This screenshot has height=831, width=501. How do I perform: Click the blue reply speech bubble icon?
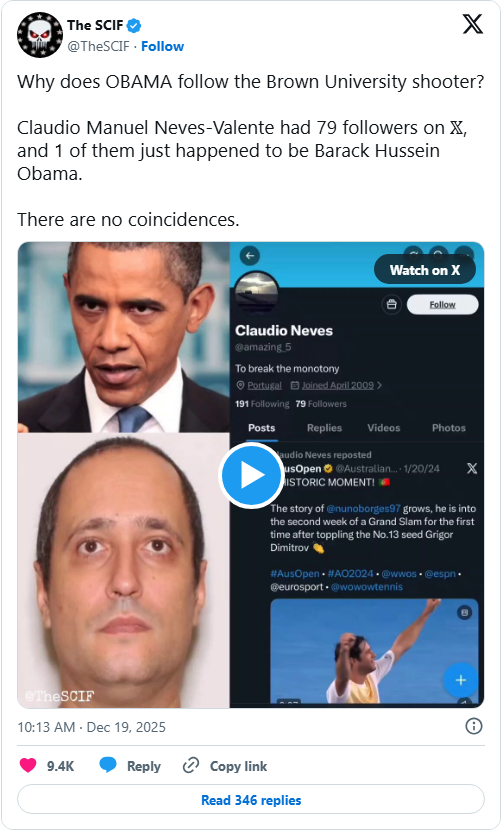[x=108, y=765]
